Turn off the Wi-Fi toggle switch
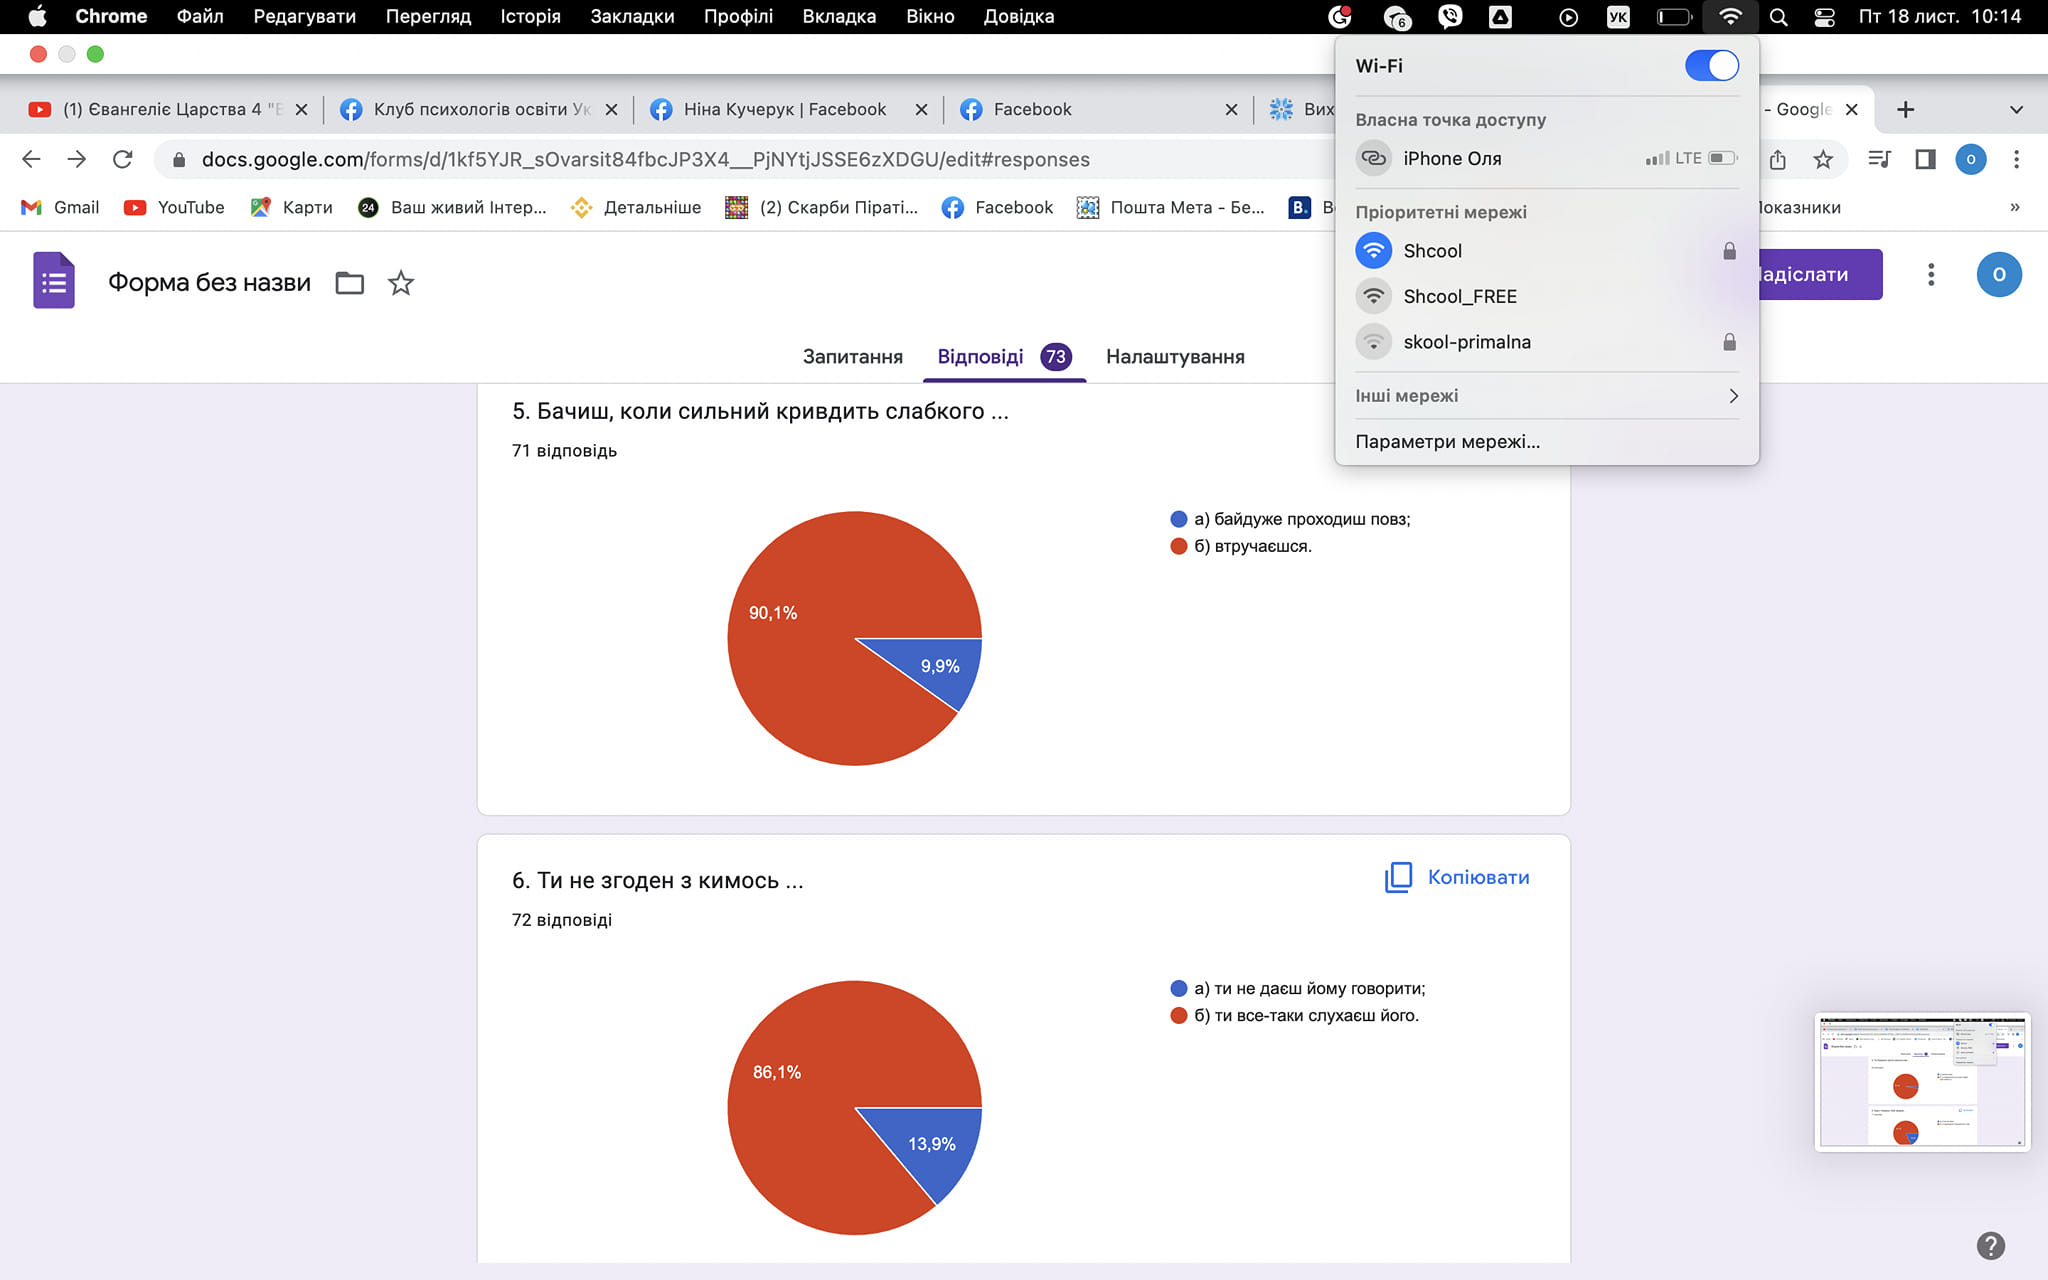The width and height of the screenshot is (2048, 1280). [x=1711, y=66]
